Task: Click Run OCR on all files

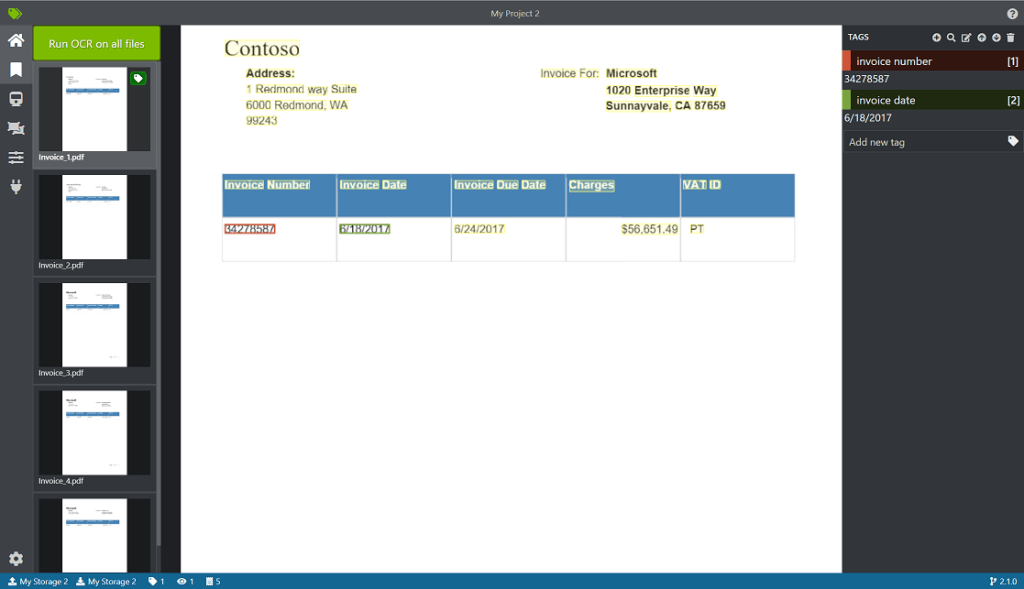Action: coord(96,44)
